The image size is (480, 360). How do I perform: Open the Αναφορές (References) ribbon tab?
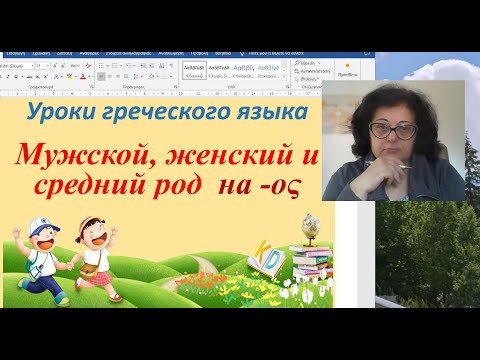(89, 53)
